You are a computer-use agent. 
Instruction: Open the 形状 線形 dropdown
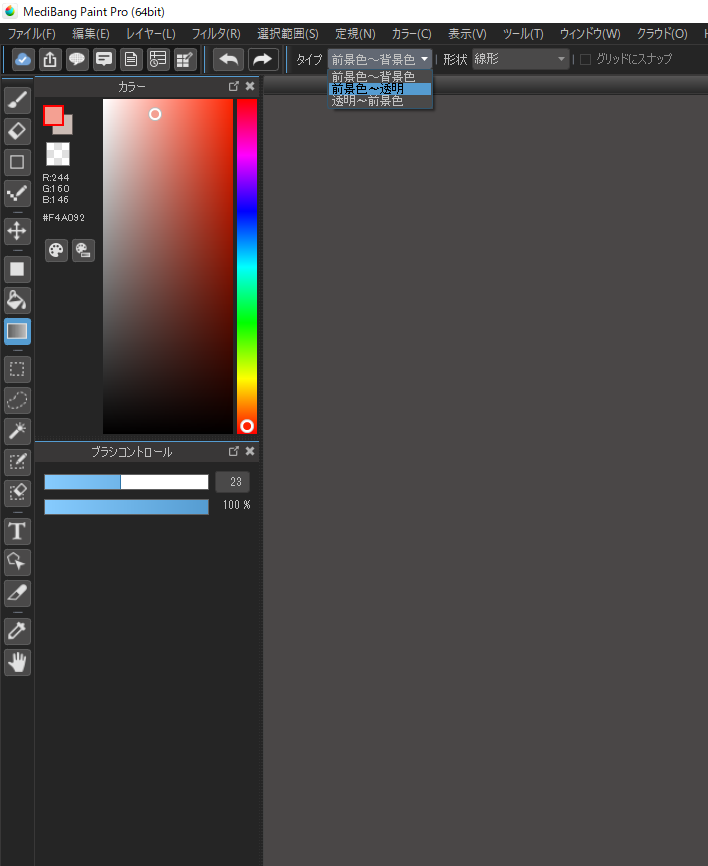pyautogui.click(x=520, y=60)
